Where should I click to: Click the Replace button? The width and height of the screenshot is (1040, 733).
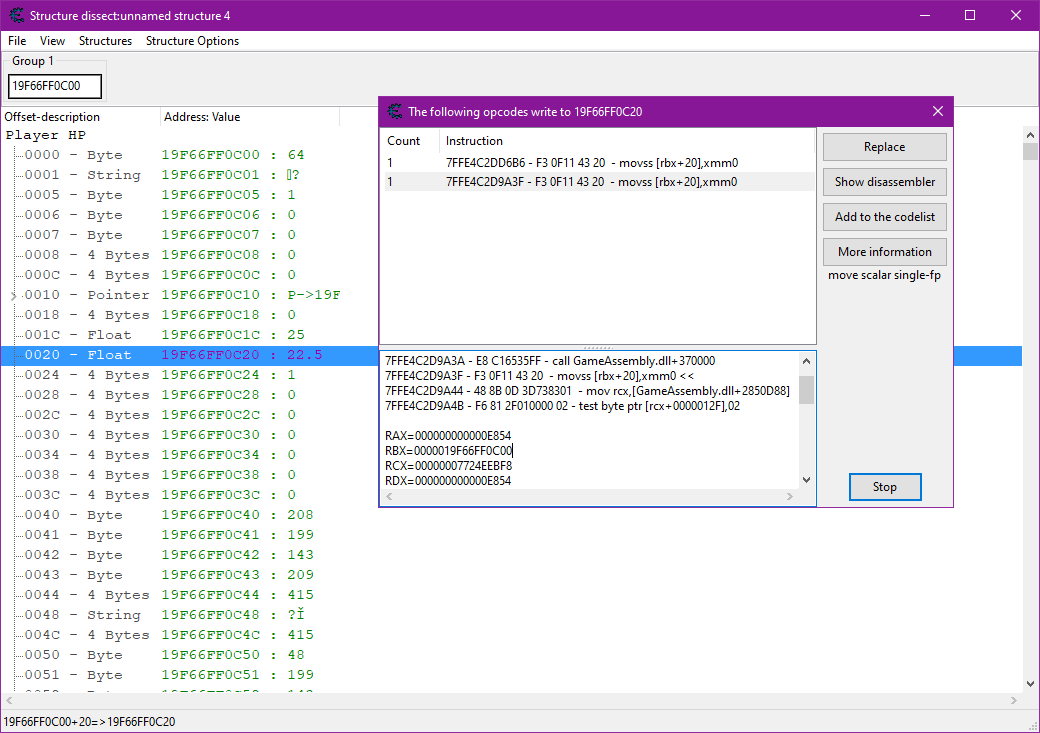884,147
